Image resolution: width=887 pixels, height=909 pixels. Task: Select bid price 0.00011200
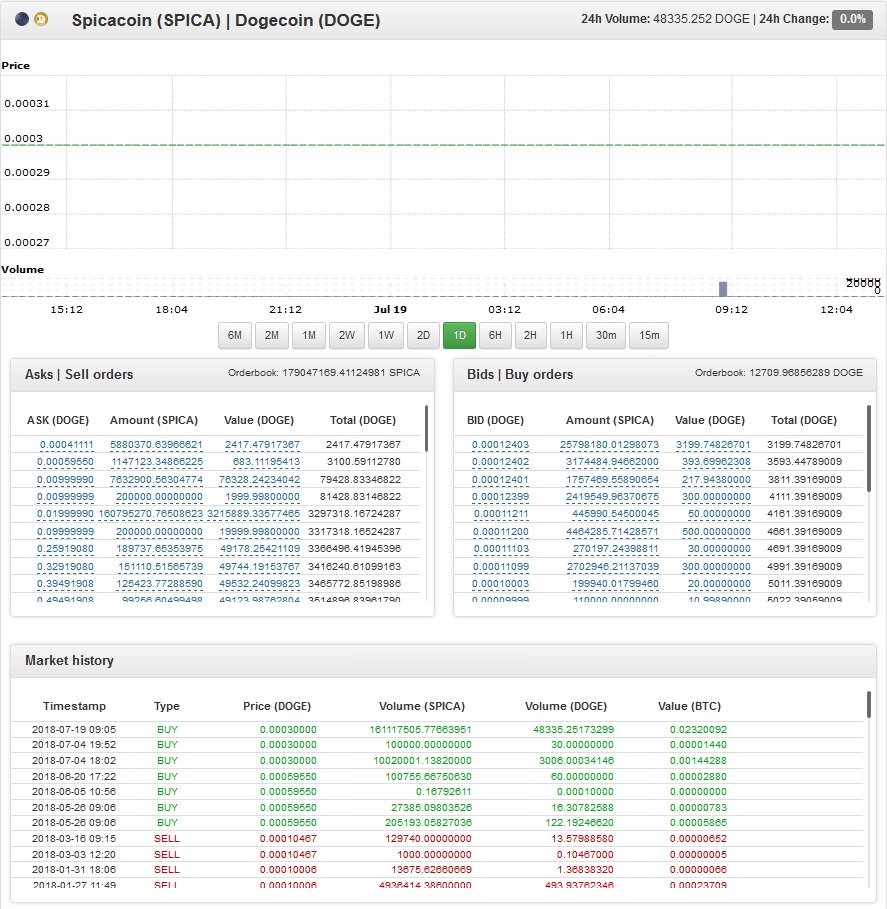(501, 532)
